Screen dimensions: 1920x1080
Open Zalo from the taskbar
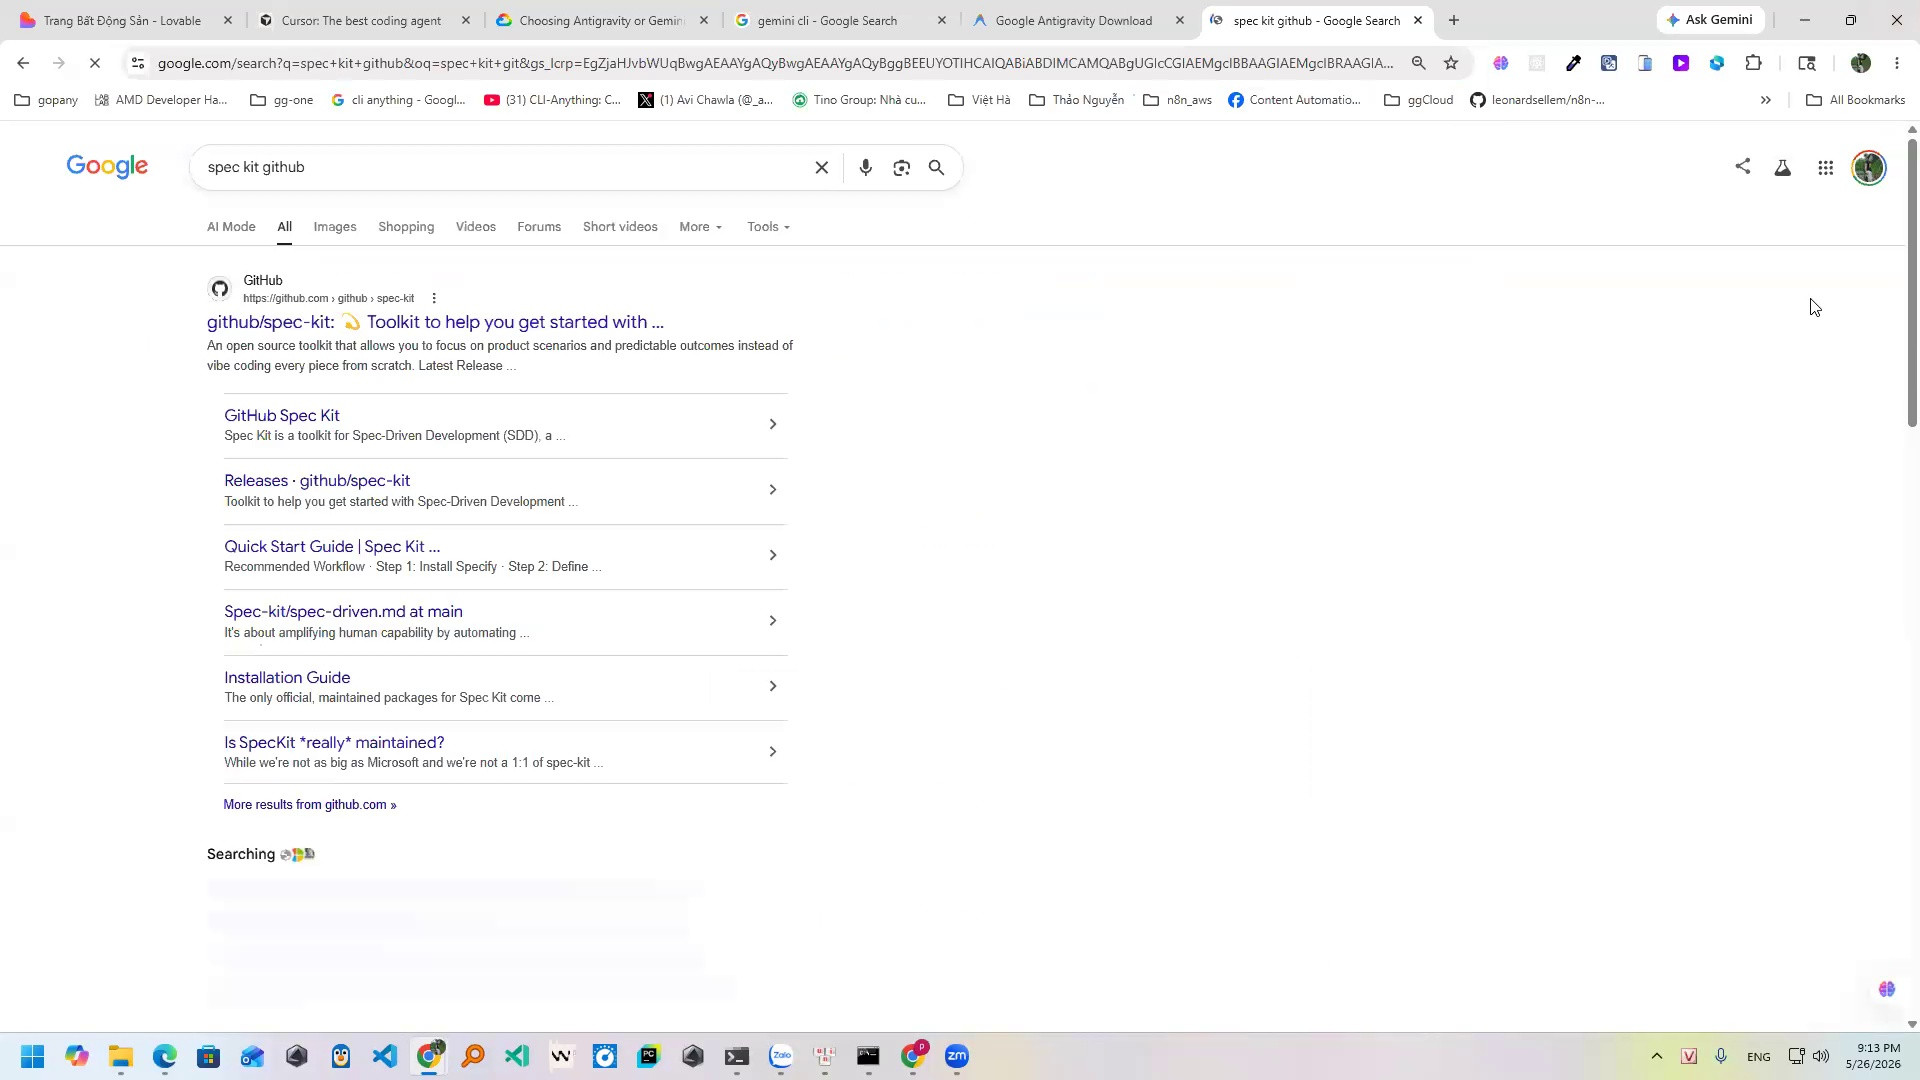click(x=781, y=1056)
